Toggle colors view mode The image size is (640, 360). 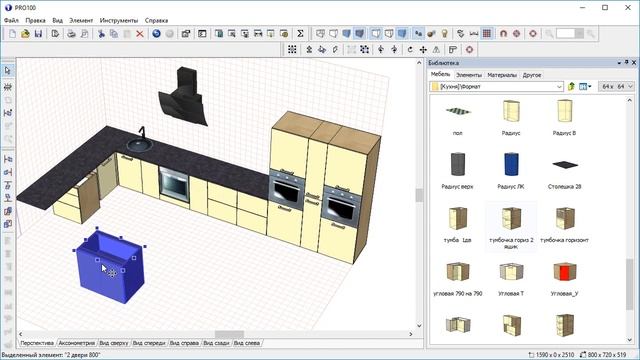click(347, 34)
